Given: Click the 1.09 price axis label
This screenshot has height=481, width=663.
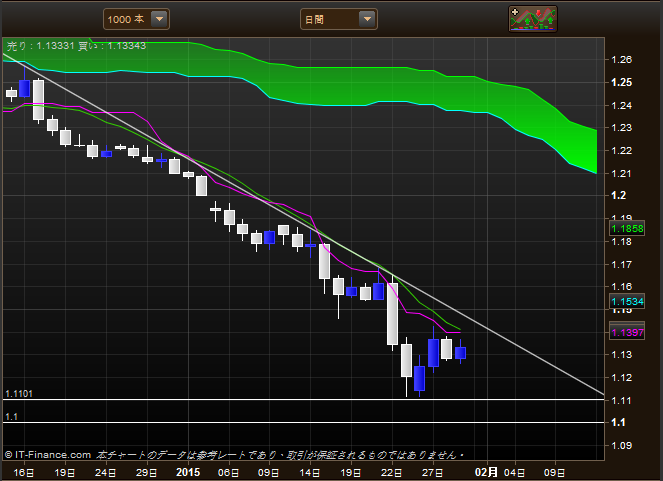Looking at the screenshot, I should (x=622, y=445).
